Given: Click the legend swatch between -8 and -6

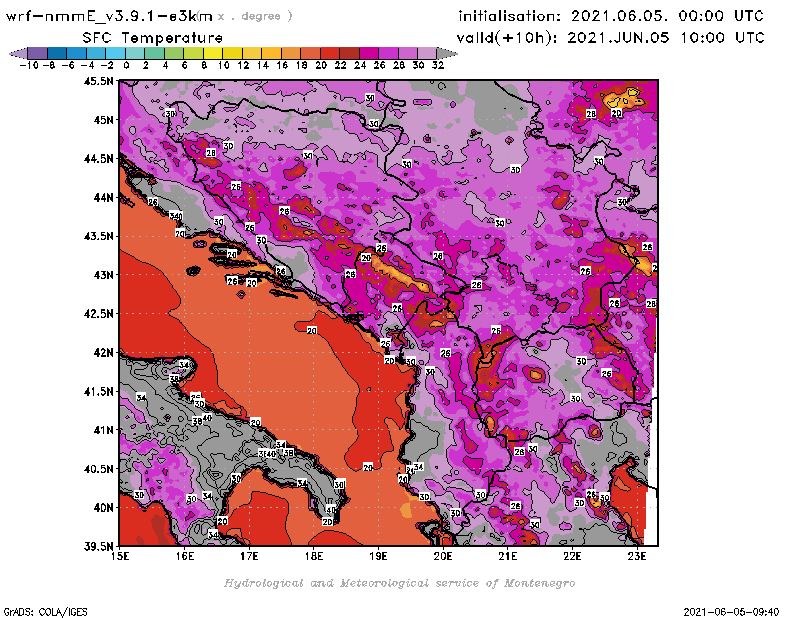Looking at the screenshot, I should point(57,53).
